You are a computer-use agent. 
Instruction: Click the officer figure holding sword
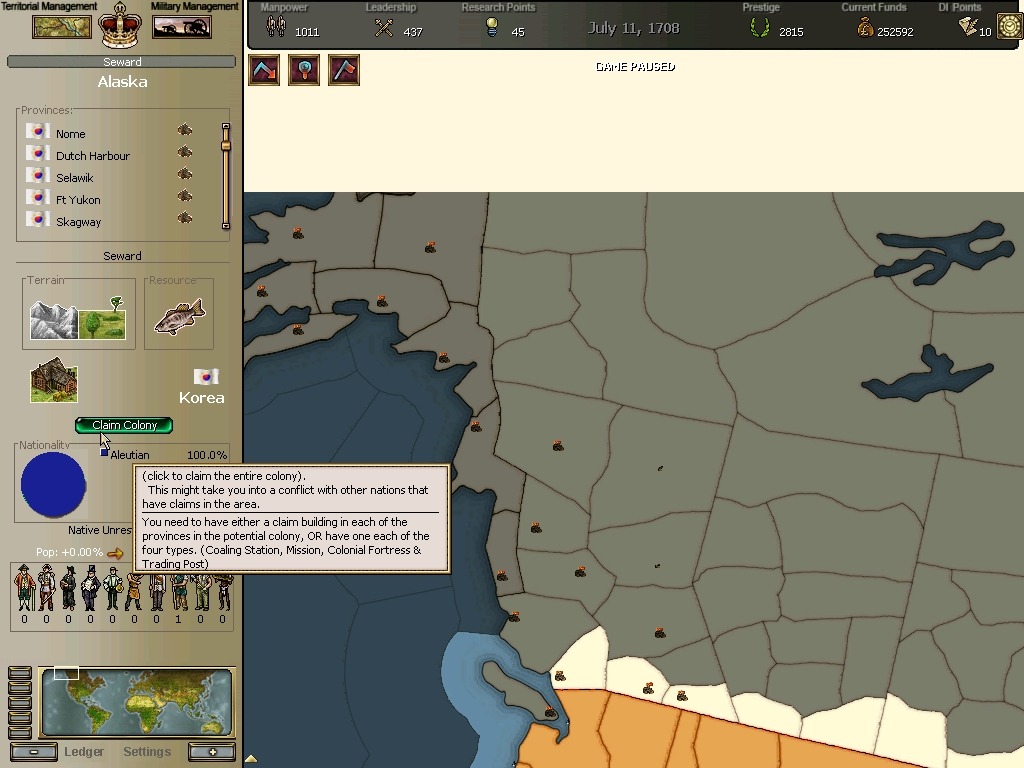(x=46, y=588)
